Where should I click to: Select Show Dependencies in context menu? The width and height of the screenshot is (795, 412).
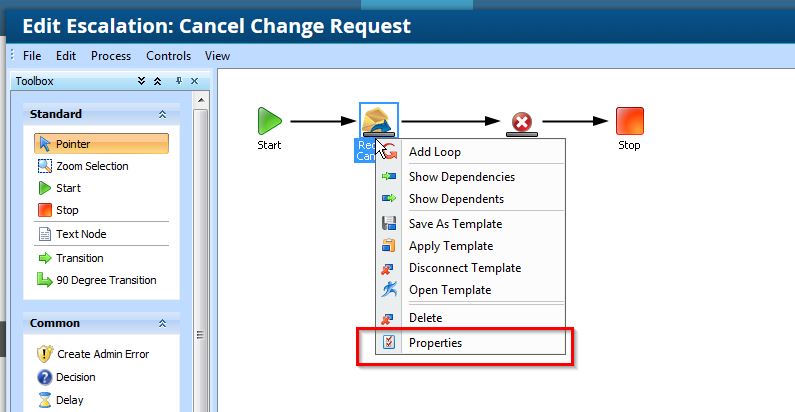461,177
